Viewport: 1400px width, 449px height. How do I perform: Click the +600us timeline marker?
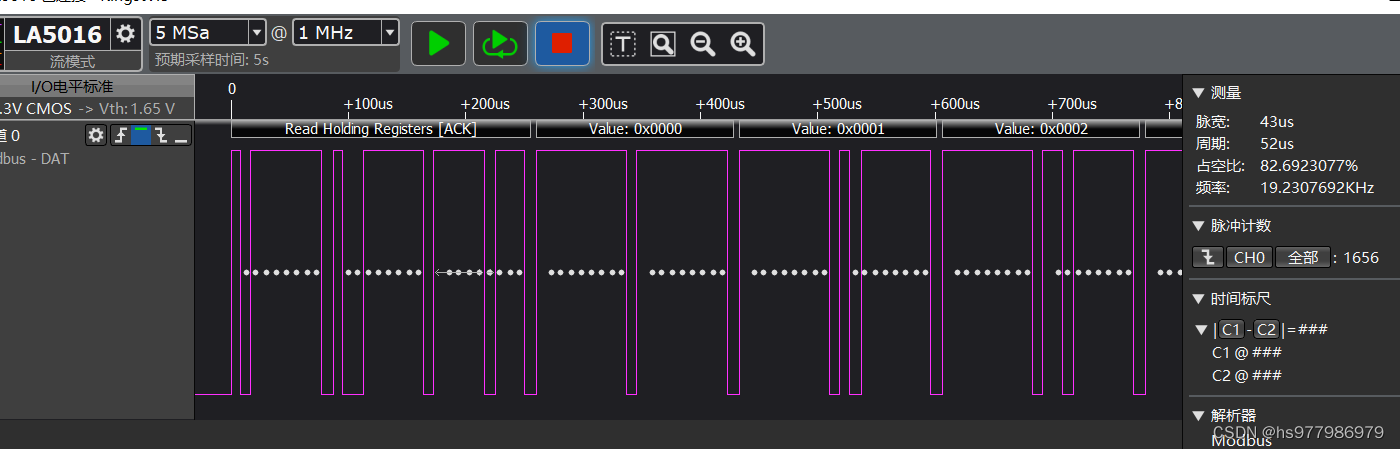tap(955, 104)
